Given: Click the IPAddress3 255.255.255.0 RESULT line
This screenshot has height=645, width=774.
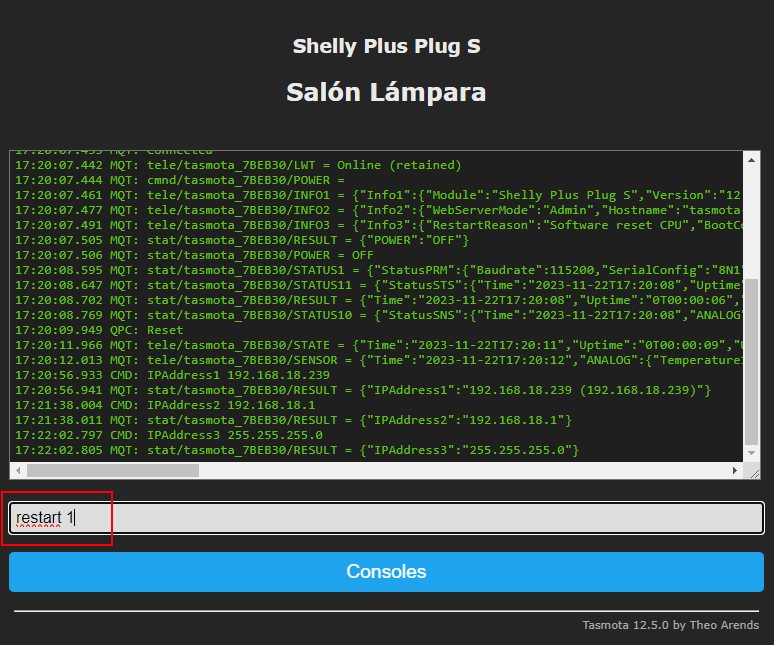Looking at the screenshot, I should pos(300,450).
